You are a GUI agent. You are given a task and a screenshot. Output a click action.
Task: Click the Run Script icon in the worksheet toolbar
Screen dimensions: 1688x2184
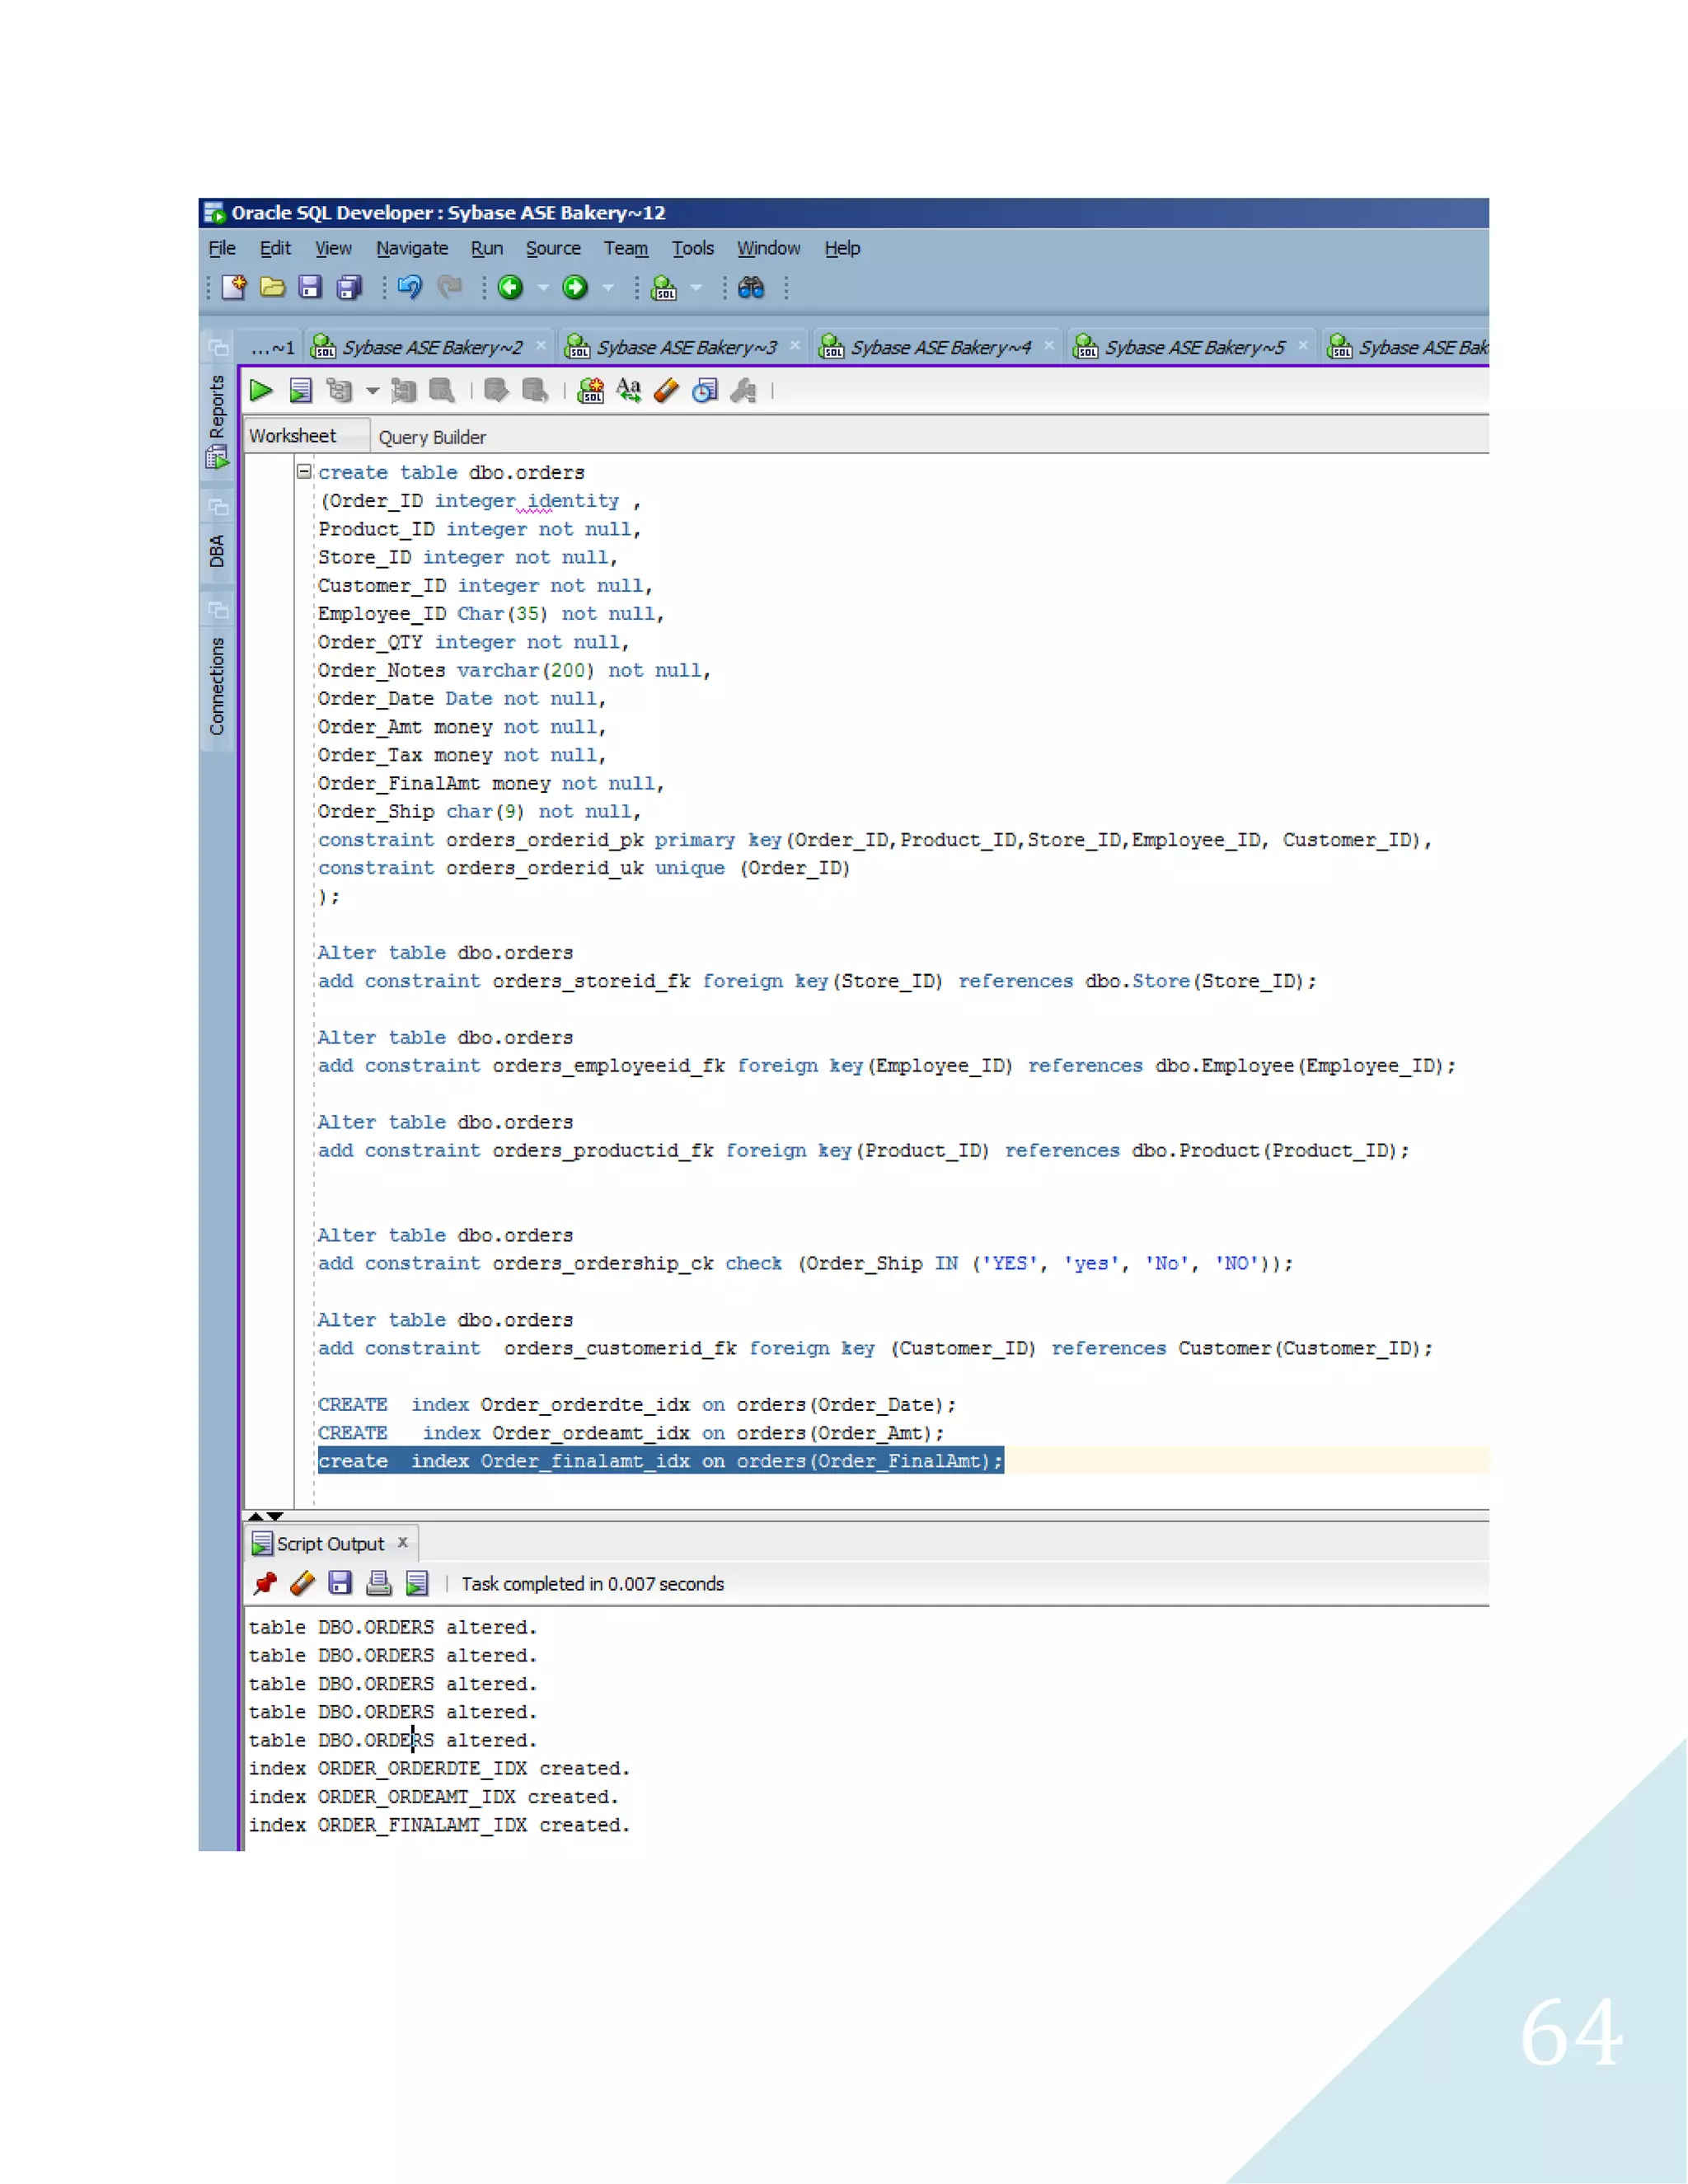click(300, 391)
